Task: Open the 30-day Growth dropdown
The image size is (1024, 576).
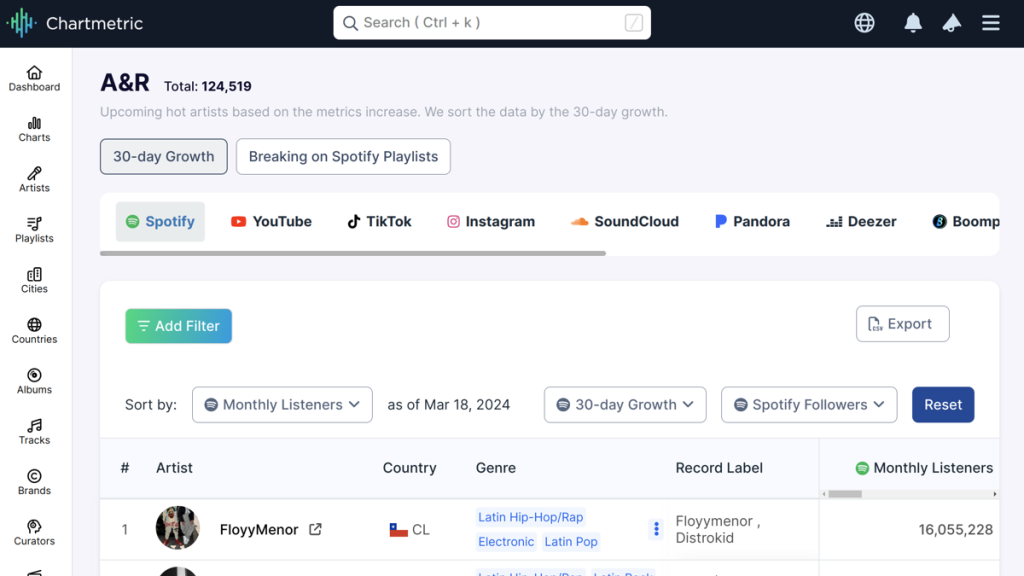Action: click(x=625, y=405)
